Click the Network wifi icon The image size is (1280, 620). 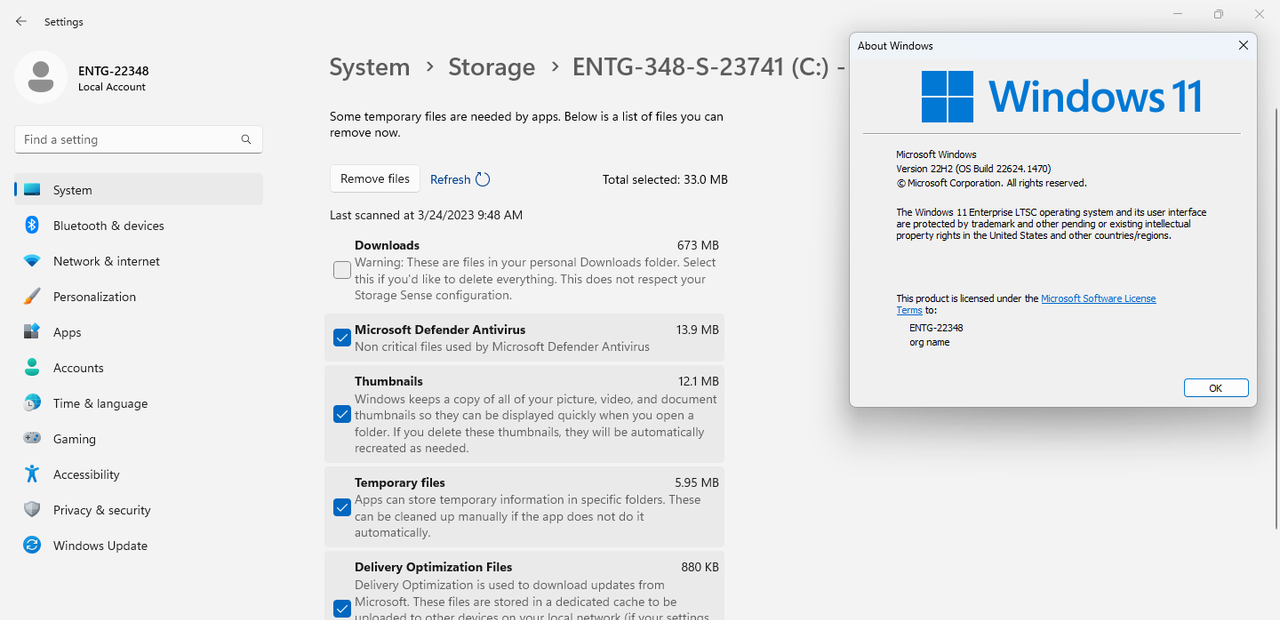(32, 261)
